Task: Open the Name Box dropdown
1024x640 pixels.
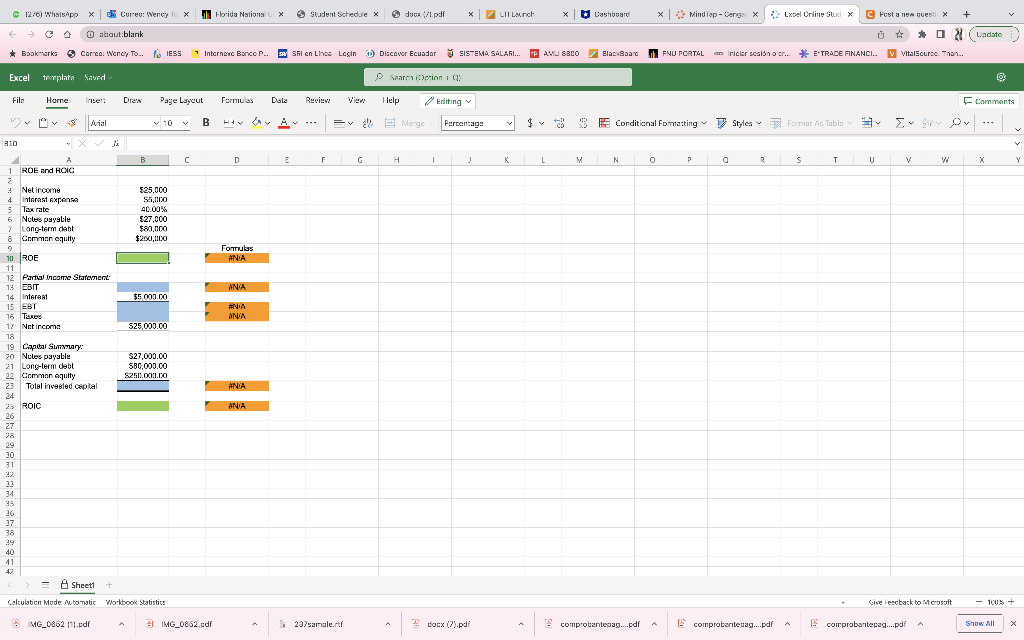Action: pyautogui.click(x=68, y=143)
